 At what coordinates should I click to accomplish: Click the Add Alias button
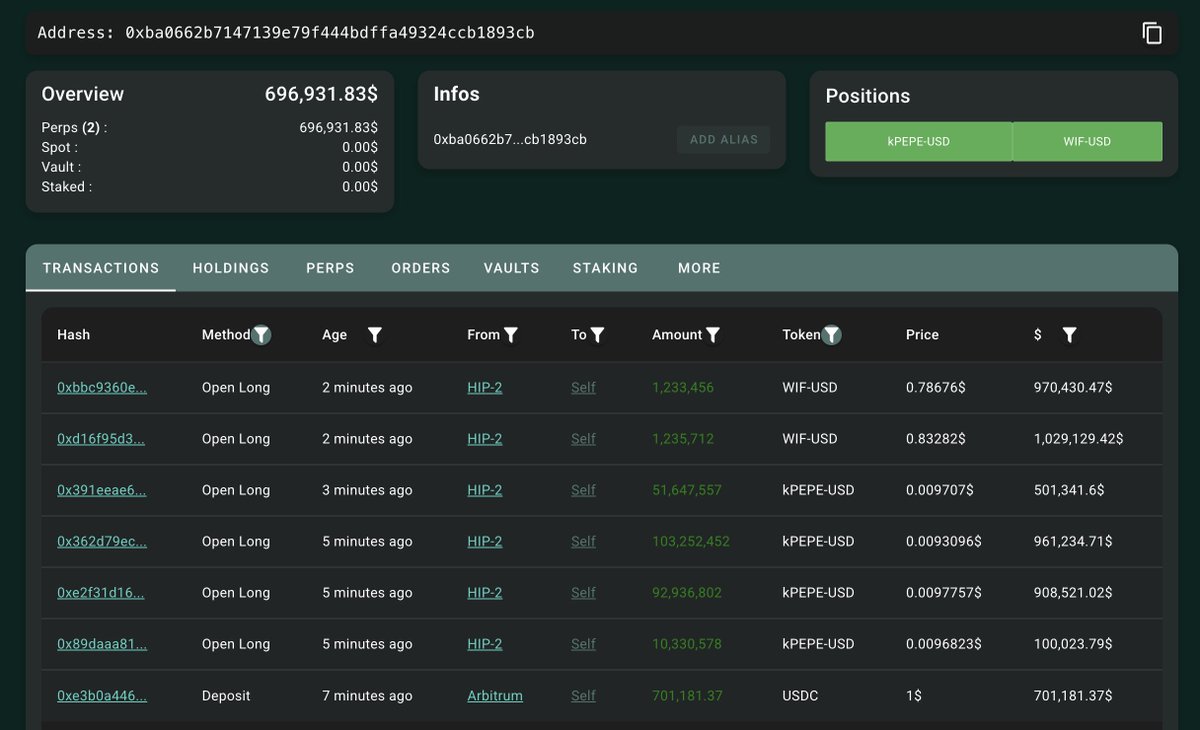724,139
